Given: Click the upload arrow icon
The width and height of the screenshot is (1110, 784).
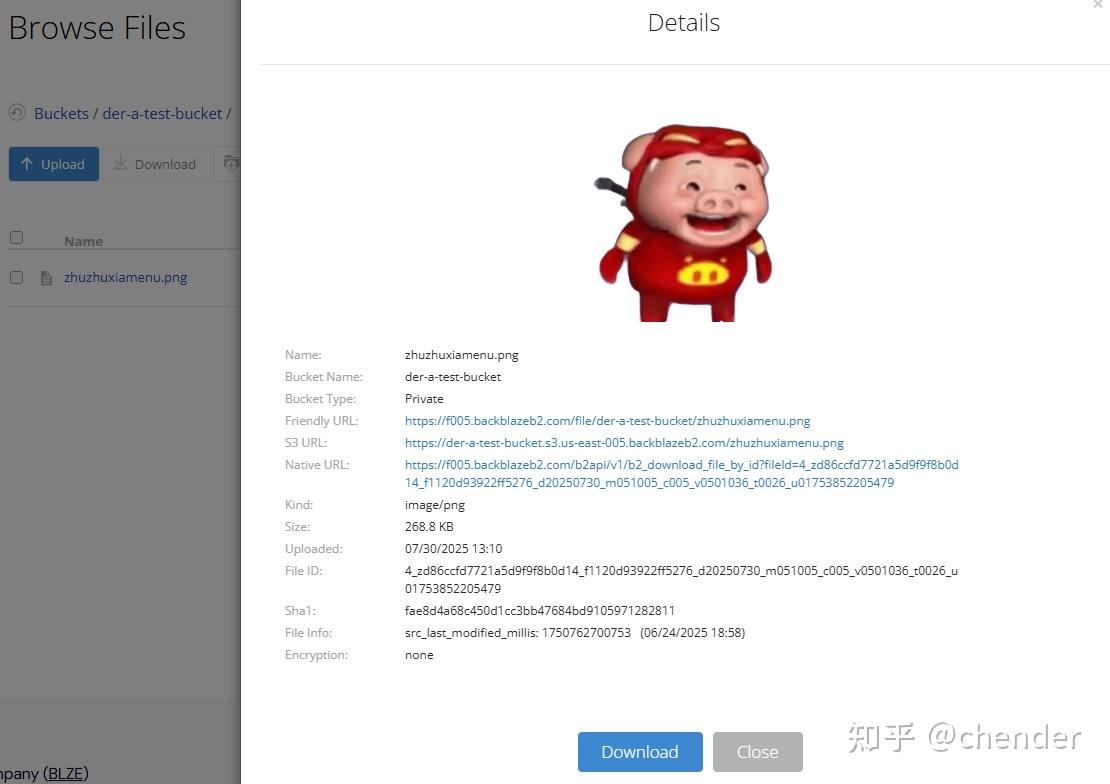Looking at the screenshot, I should (27, 164).
